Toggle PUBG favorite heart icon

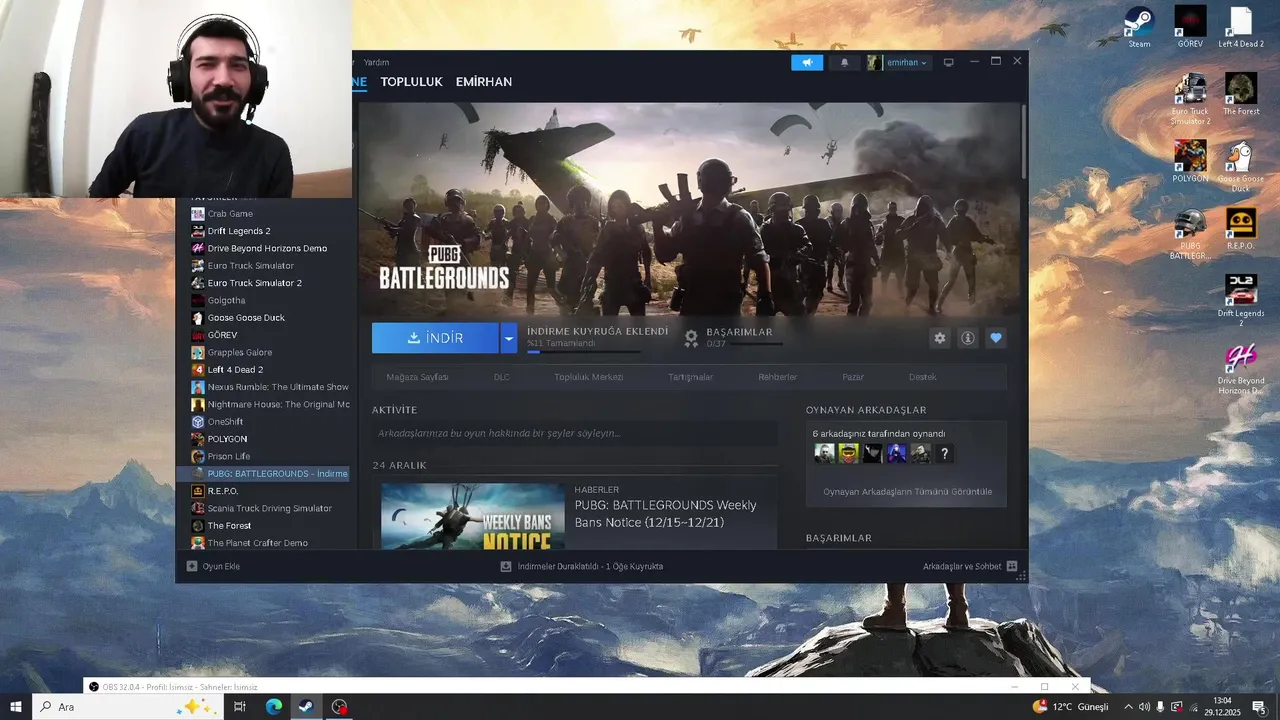click(995, 338)
